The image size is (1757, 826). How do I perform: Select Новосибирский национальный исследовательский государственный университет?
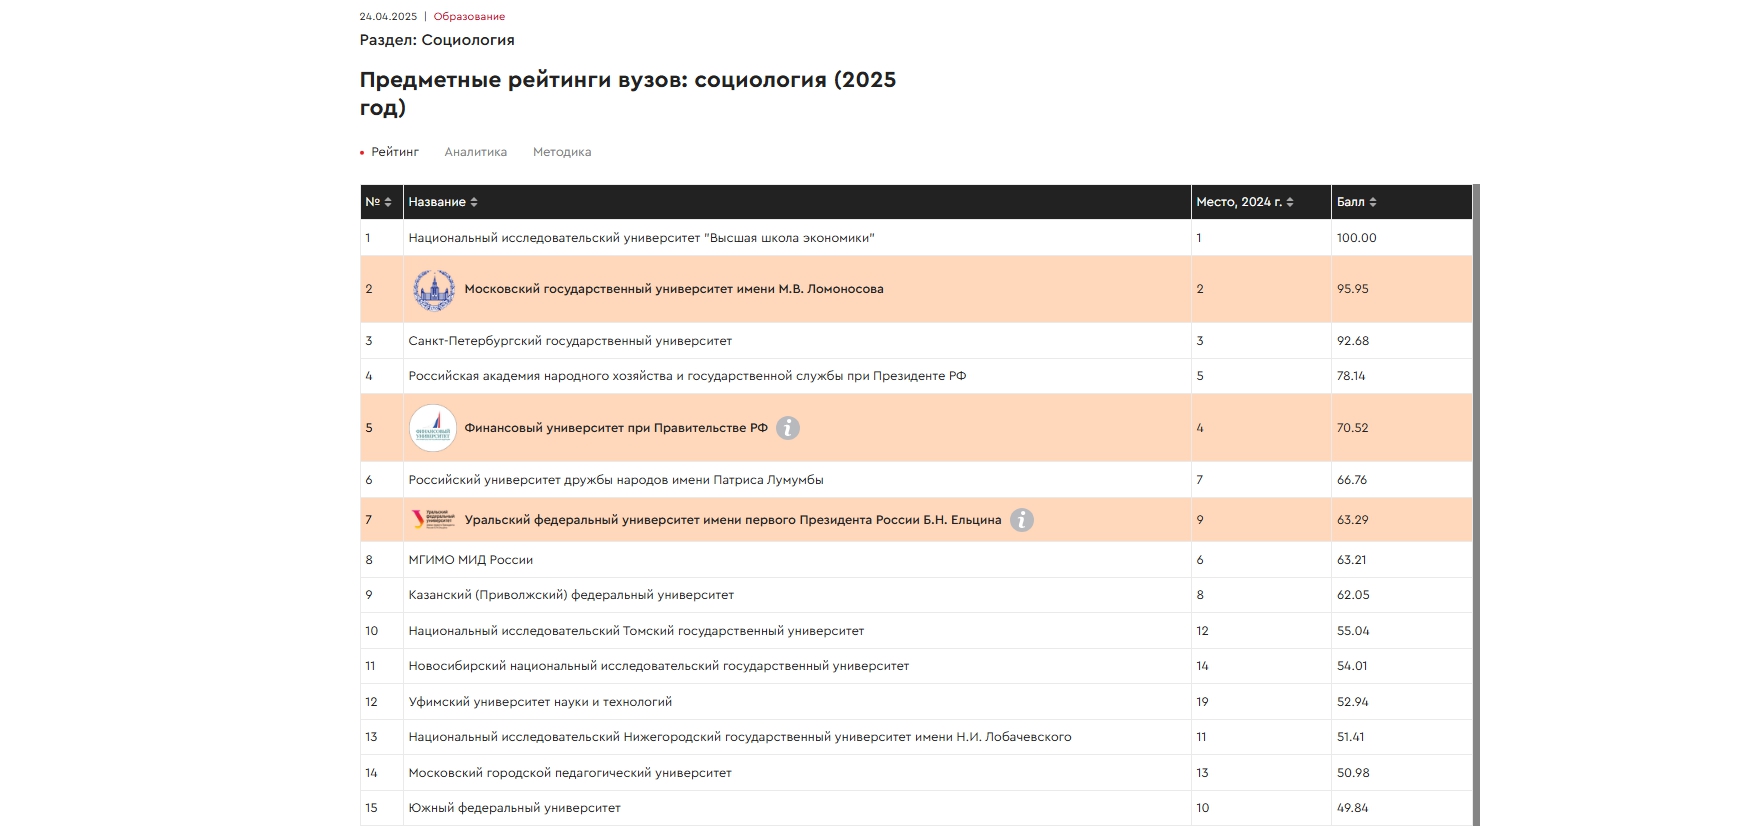[x=659, y=666]
